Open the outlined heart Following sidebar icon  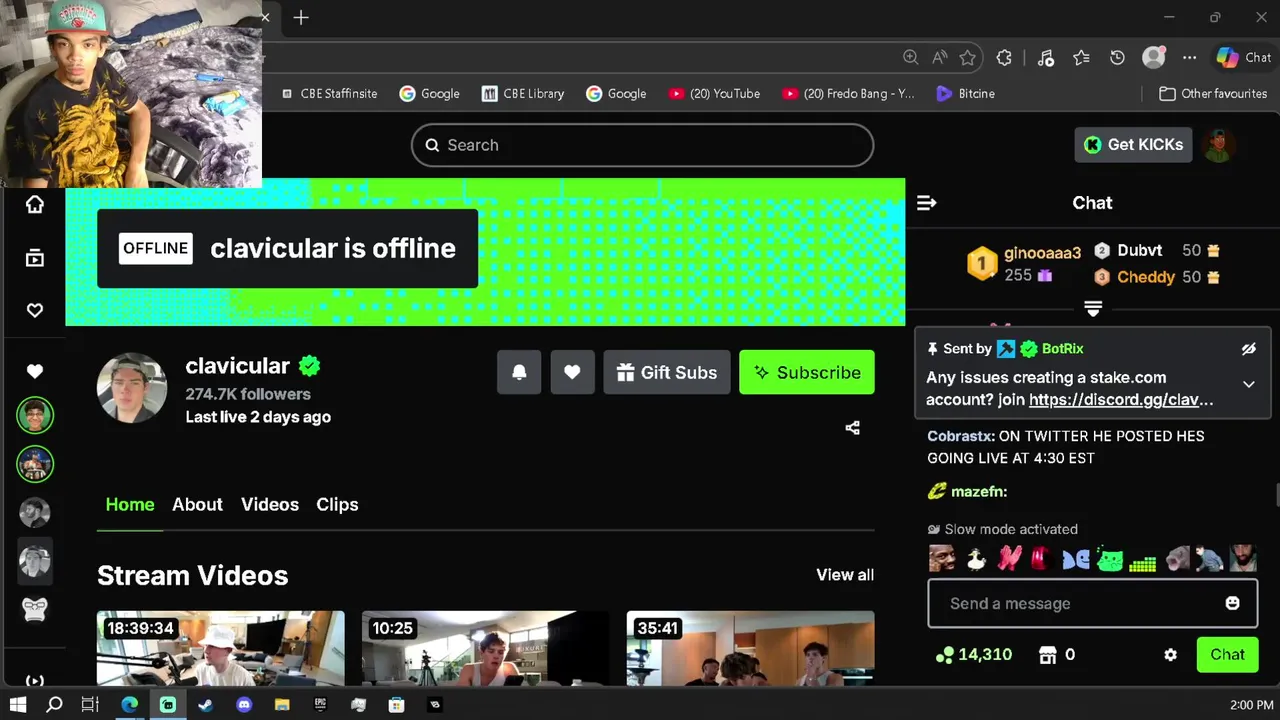(x=35, y=310)
